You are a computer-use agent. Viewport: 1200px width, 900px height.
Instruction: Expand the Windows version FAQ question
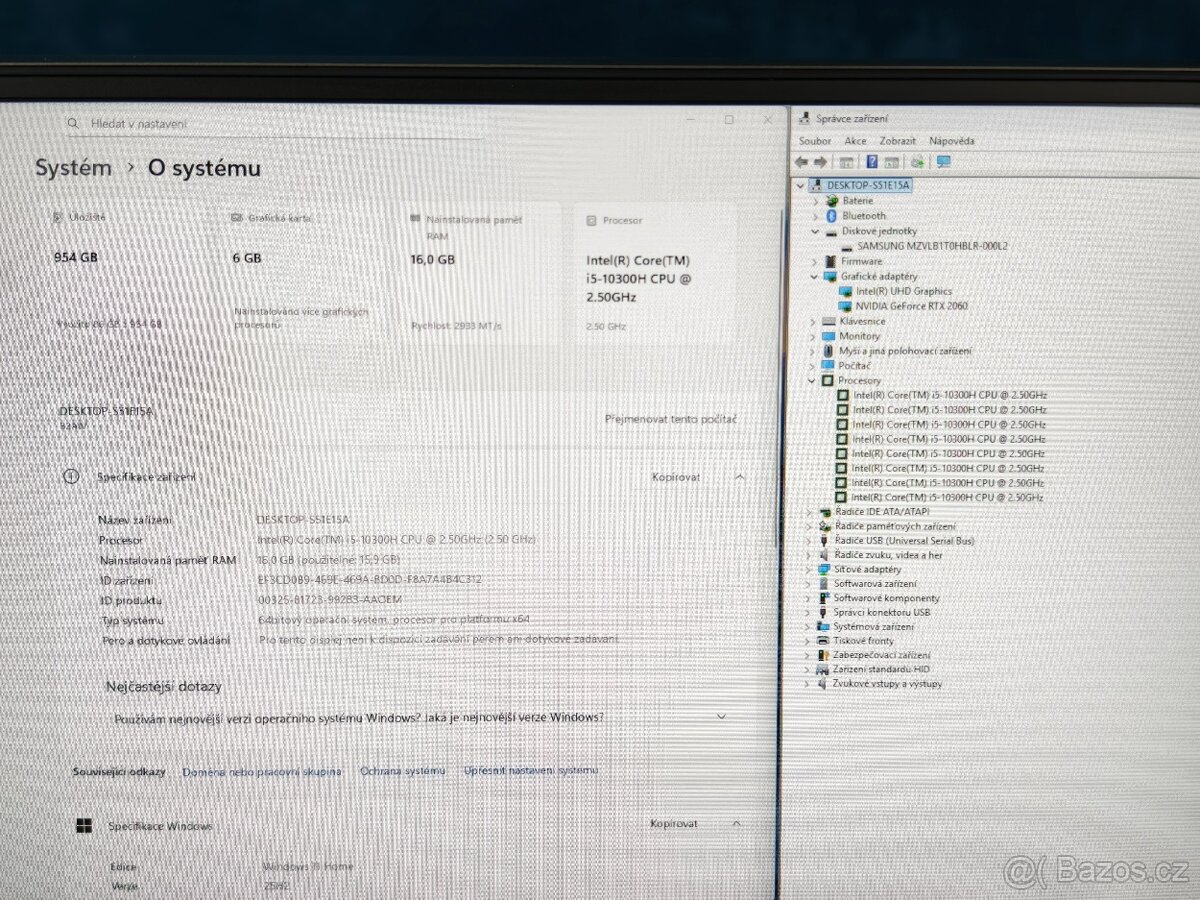721,717
